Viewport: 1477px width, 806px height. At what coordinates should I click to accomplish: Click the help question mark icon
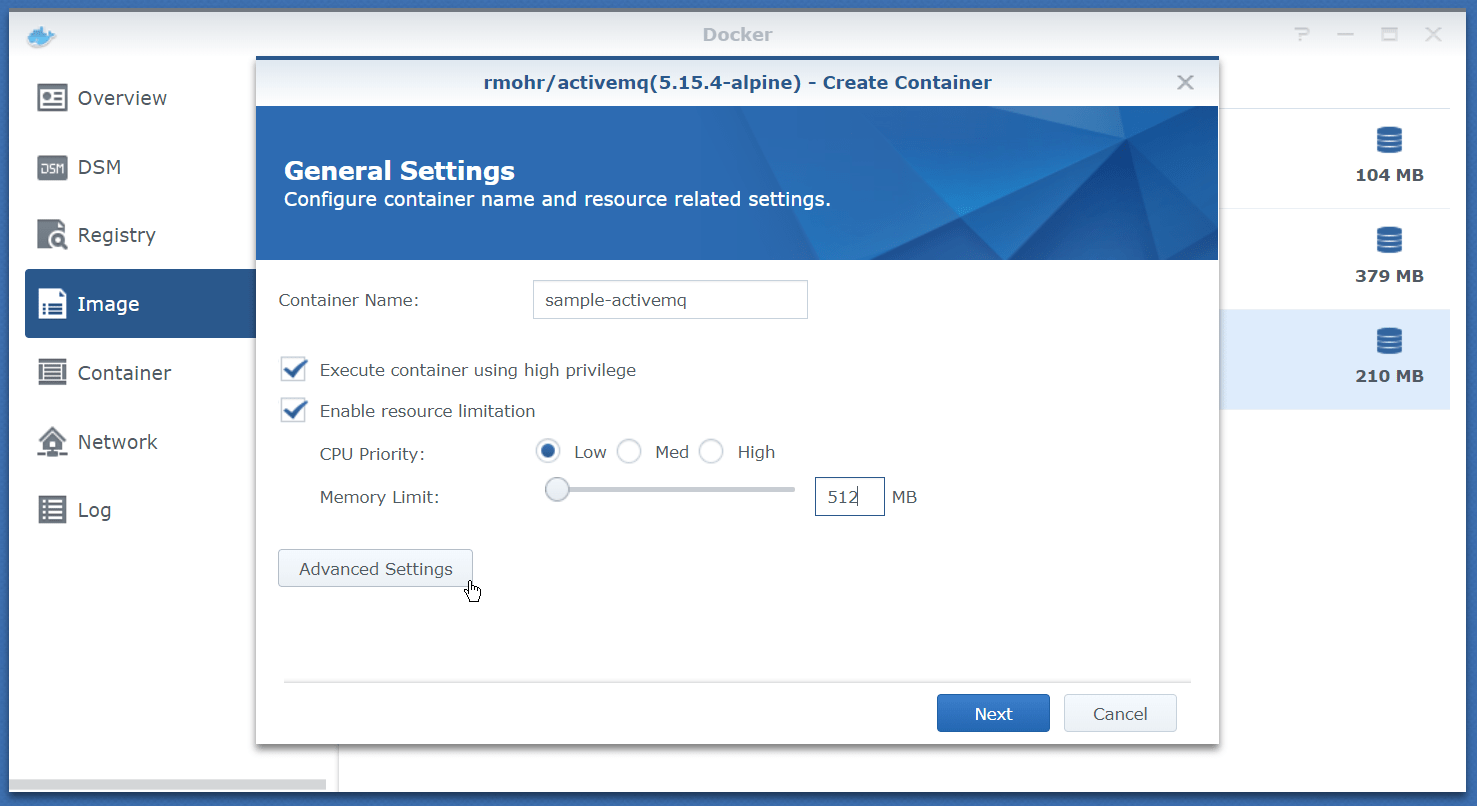click(1301, 35)
